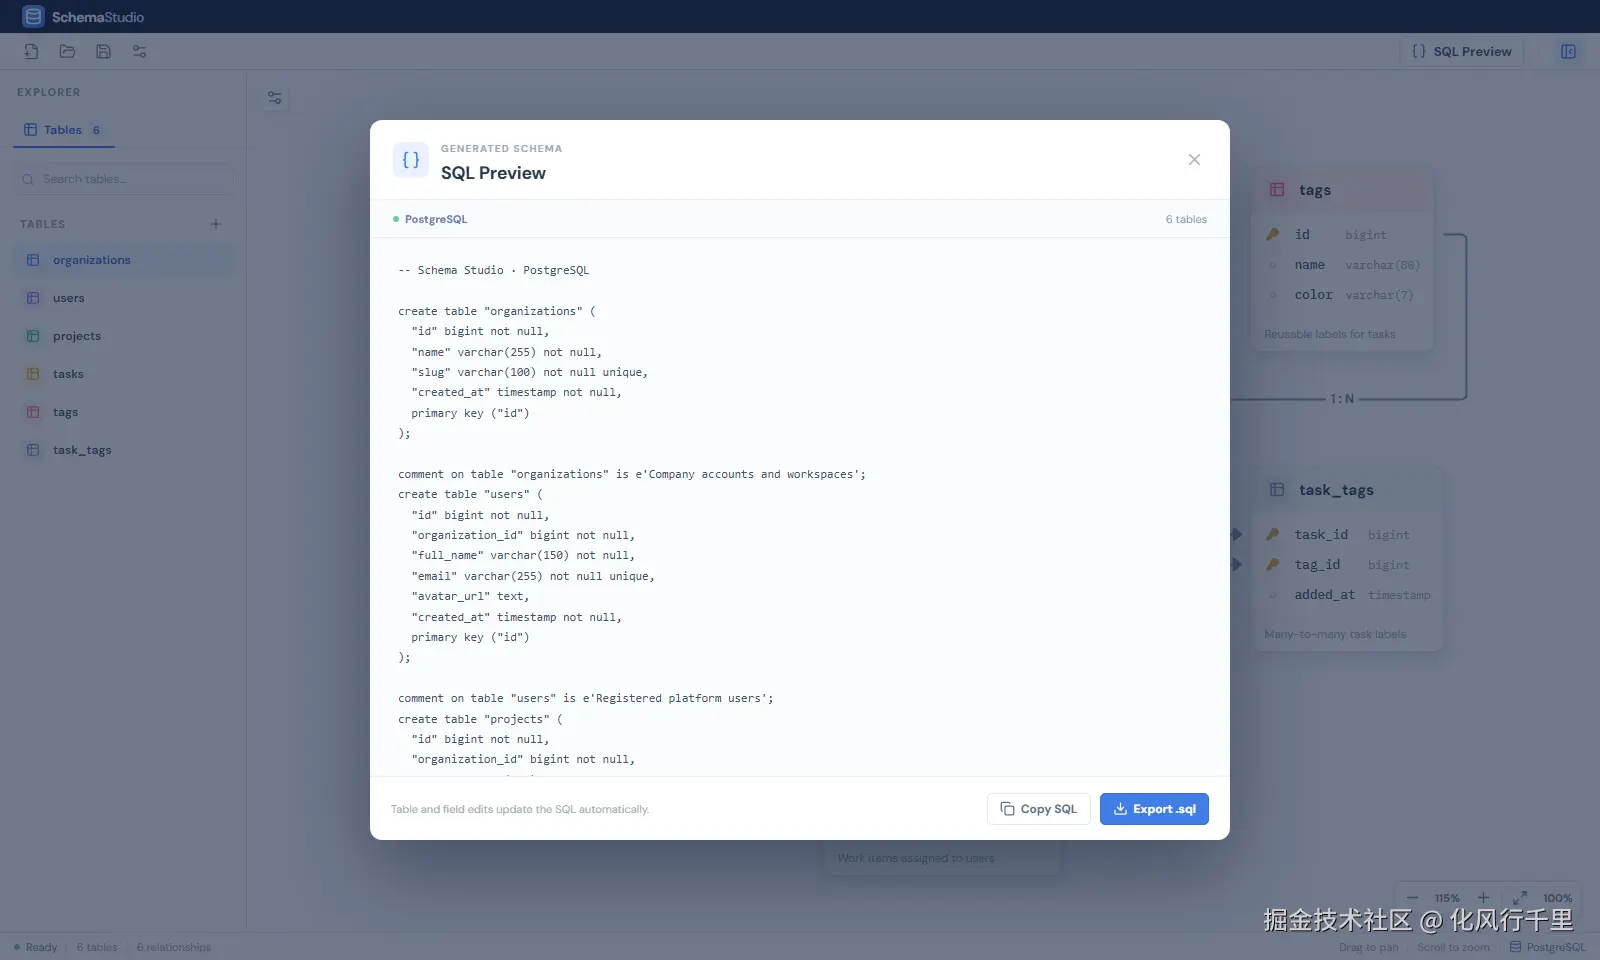Click the Ready status indicator
1600x960 pixels.
pyautogui.click(x=36, y=947)
